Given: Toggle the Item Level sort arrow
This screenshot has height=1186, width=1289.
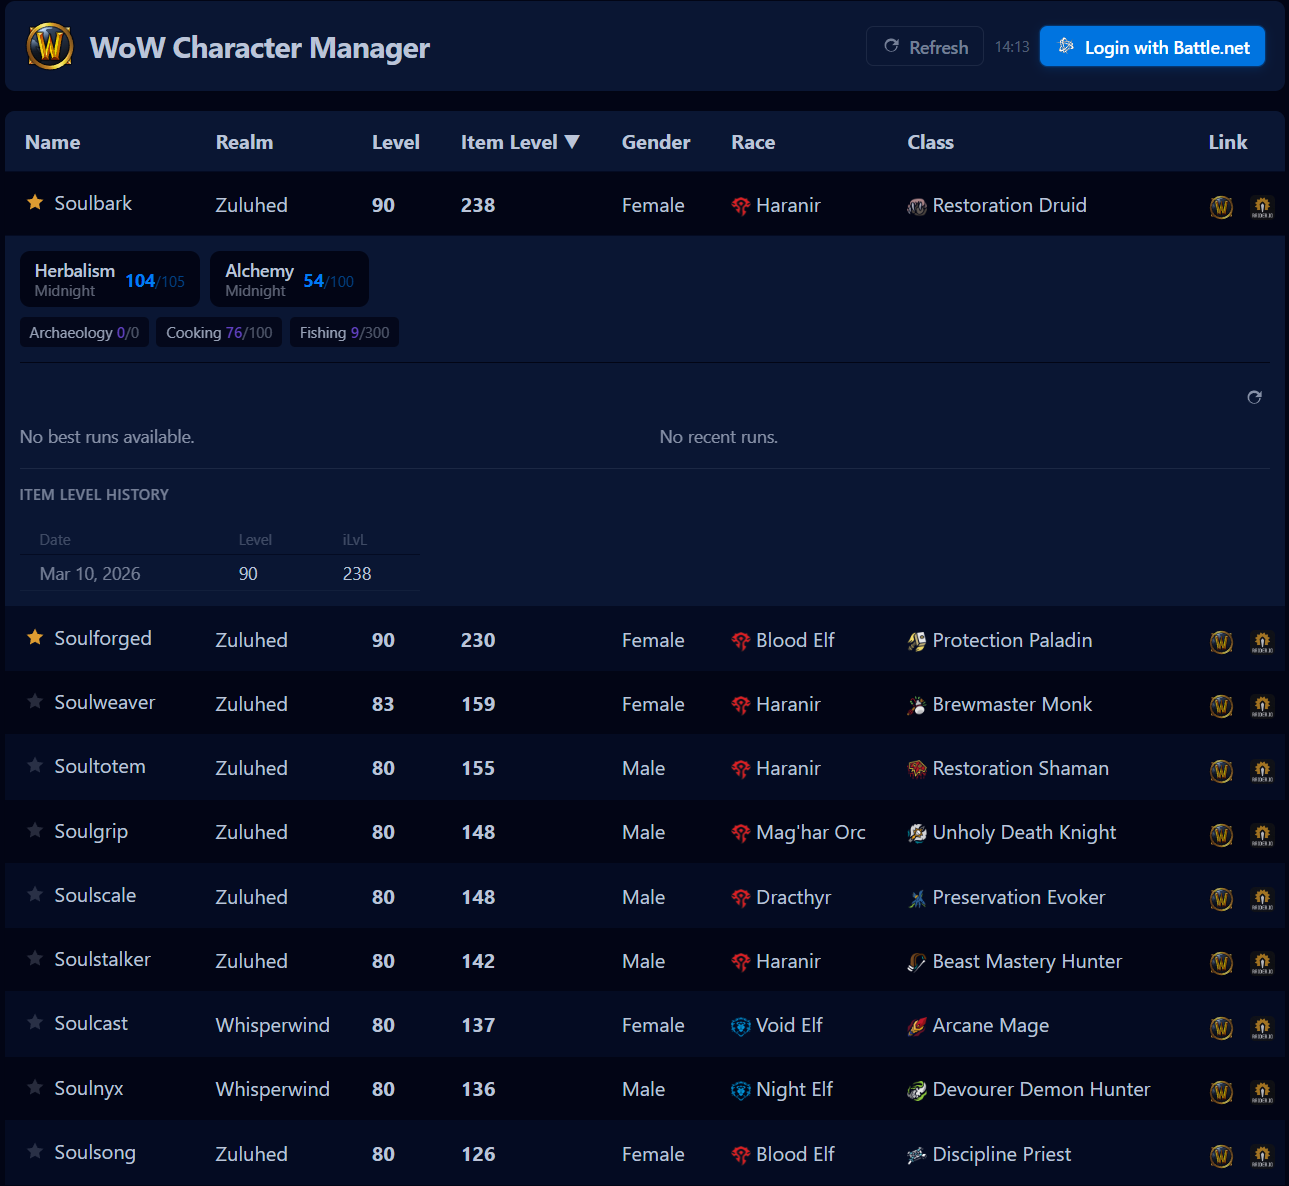Looking at the screenshot, I should [572, 142].
